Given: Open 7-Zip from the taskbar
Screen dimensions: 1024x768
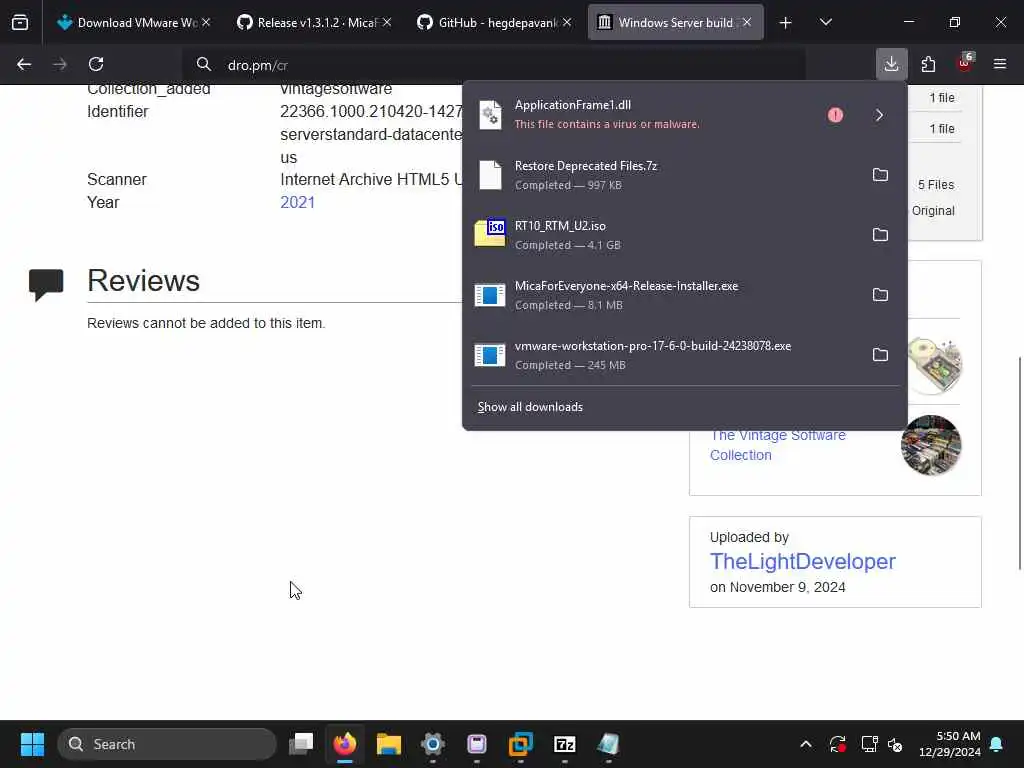Looking at the screenshot, I should [x=564, y=744].
